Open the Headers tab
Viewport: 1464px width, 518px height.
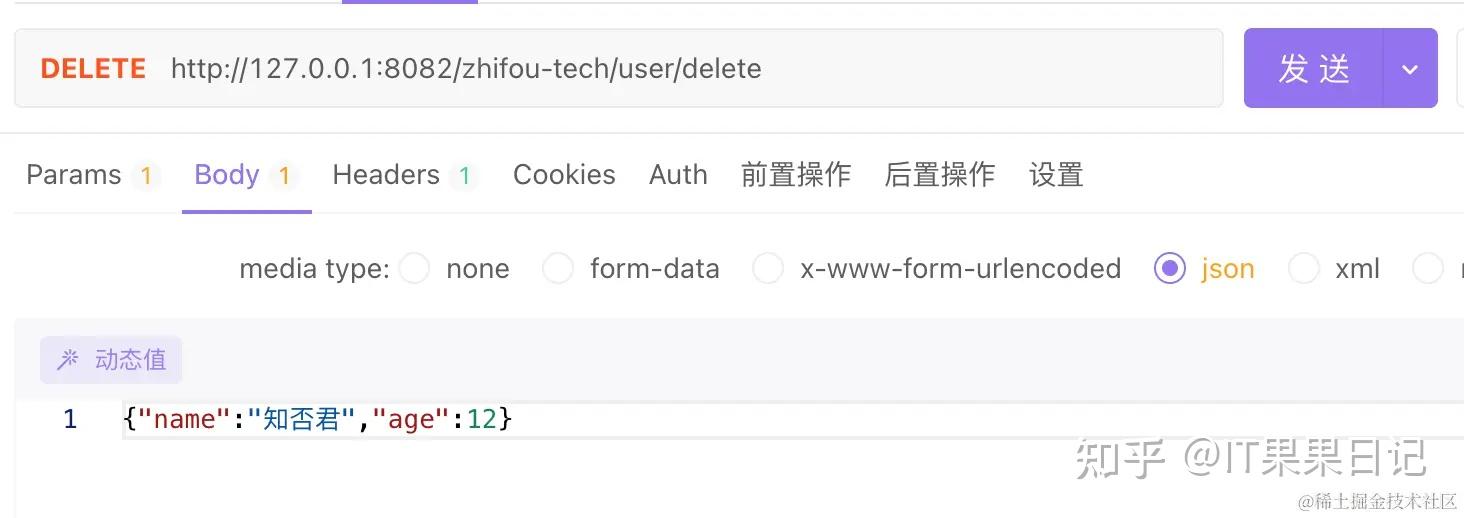(x=386, y=175)
